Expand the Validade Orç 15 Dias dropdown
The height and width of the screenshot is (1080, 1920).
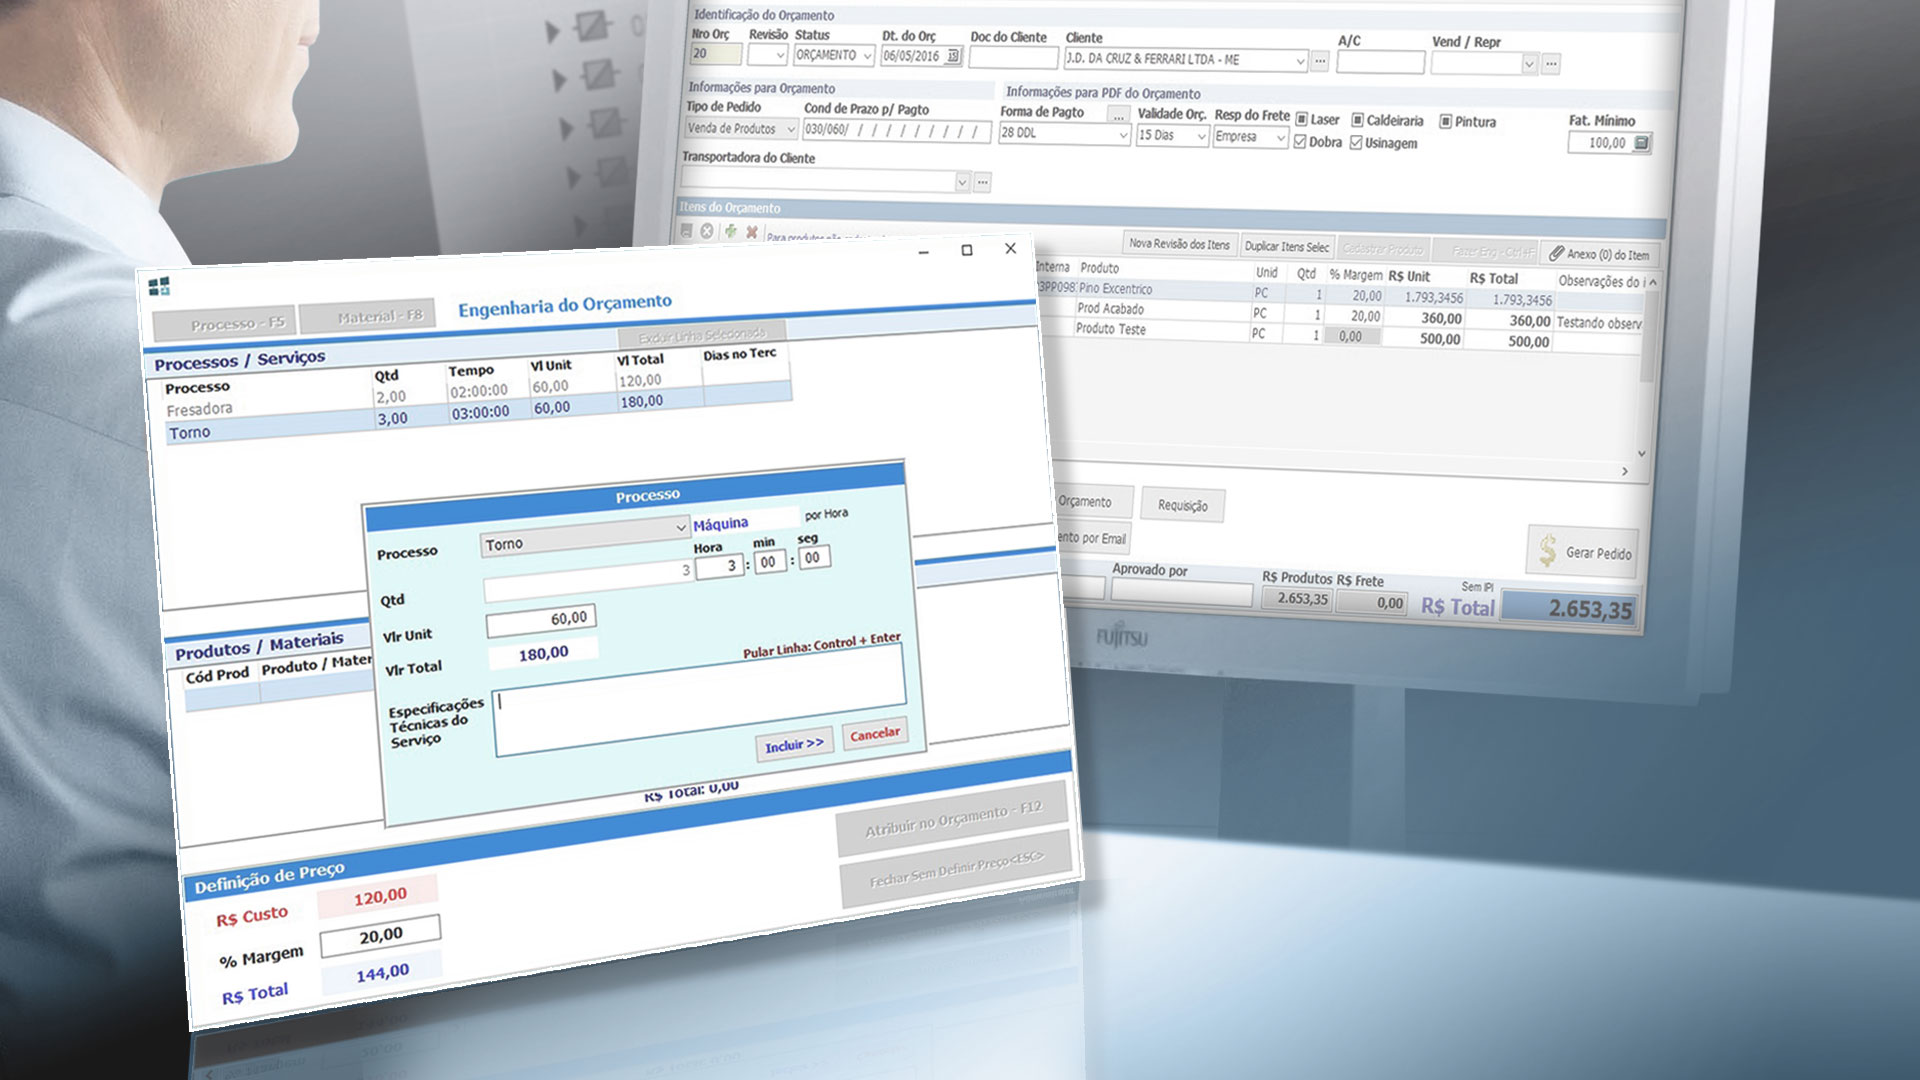point(1202,136)
